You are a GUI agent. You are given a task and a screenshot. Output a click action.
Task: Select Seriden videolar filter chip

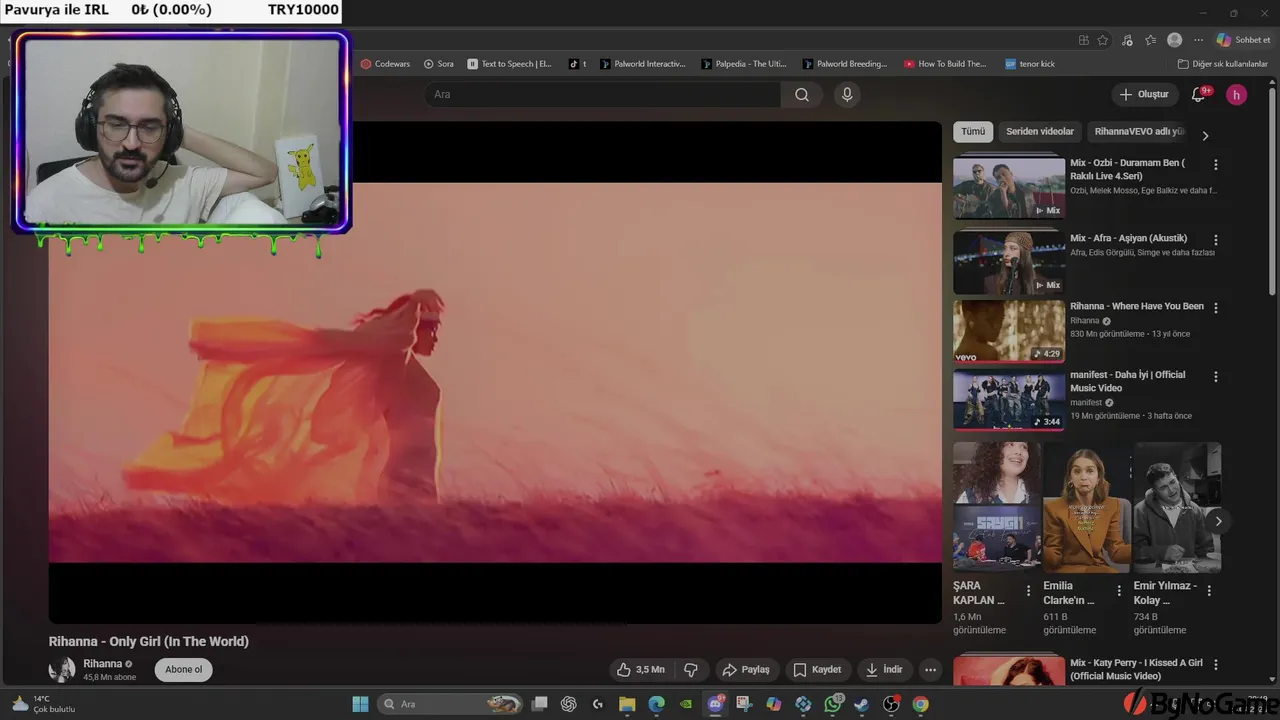tap(1040, 131)
